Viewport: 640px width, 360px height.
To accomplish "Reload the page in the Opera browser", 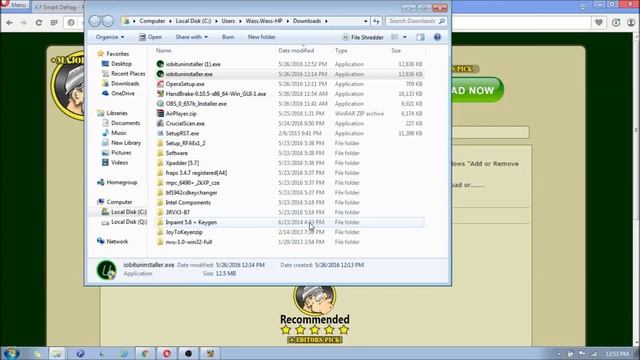I will pyautogui.click(x=39, y=23).
